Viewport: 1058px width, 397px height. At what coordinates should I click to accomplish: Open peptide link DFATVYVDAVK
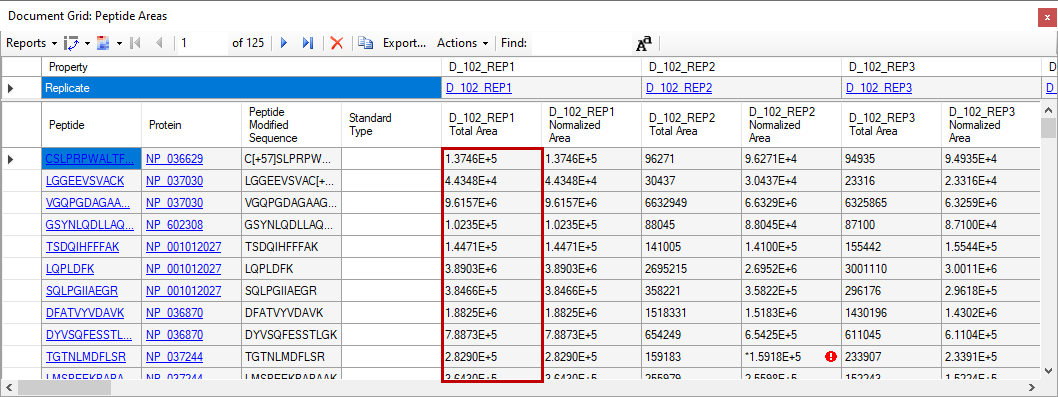pos(85,313)
